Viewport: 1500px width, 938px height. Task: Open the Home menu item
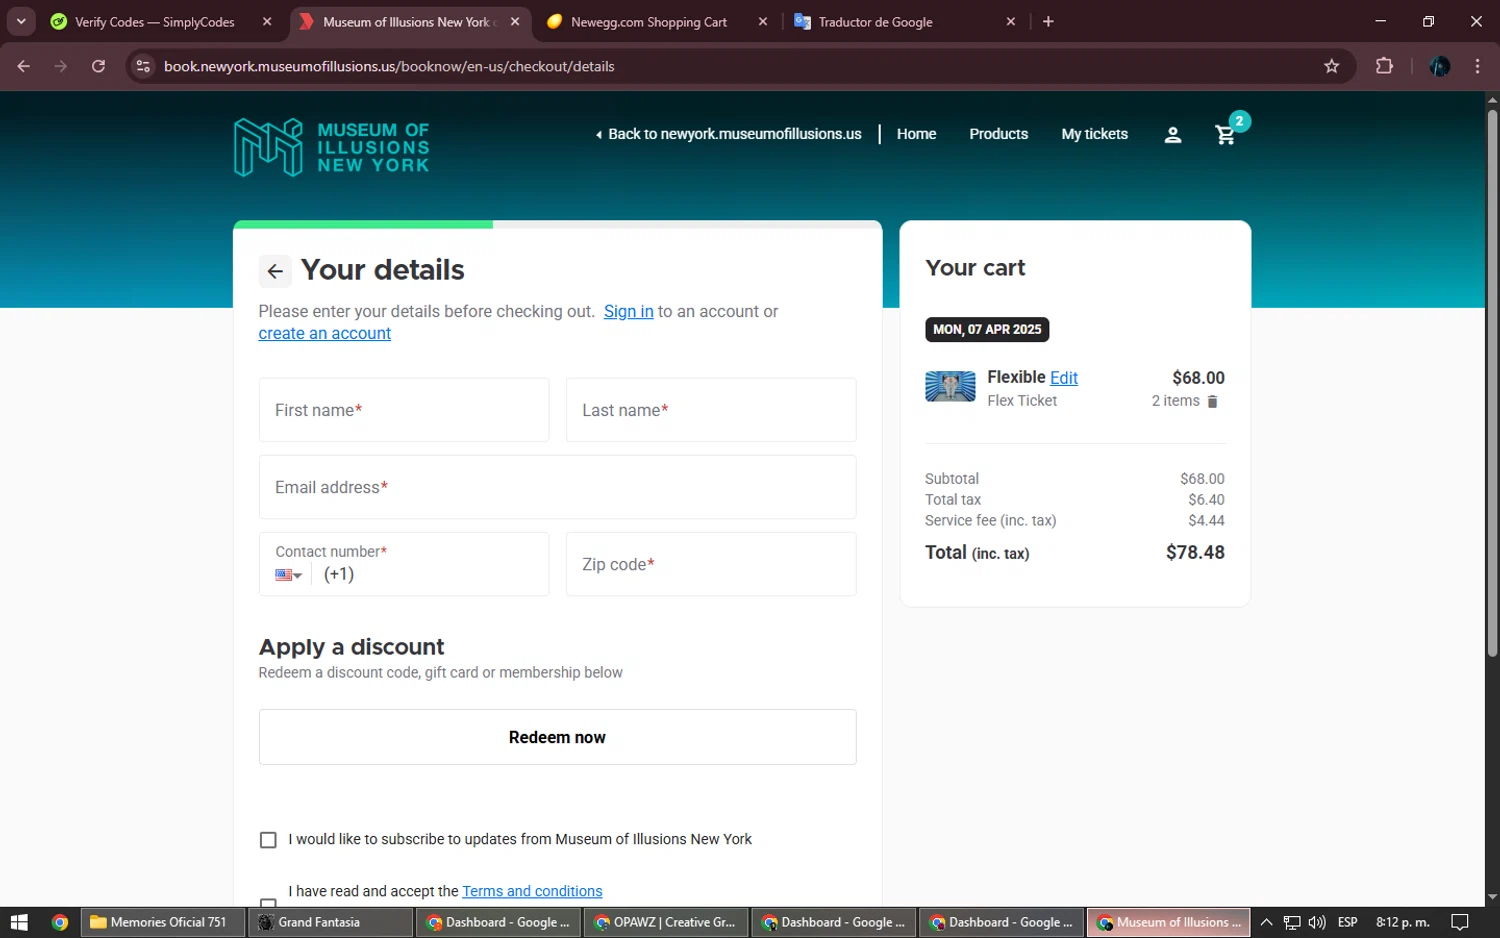tap(916, 134)
